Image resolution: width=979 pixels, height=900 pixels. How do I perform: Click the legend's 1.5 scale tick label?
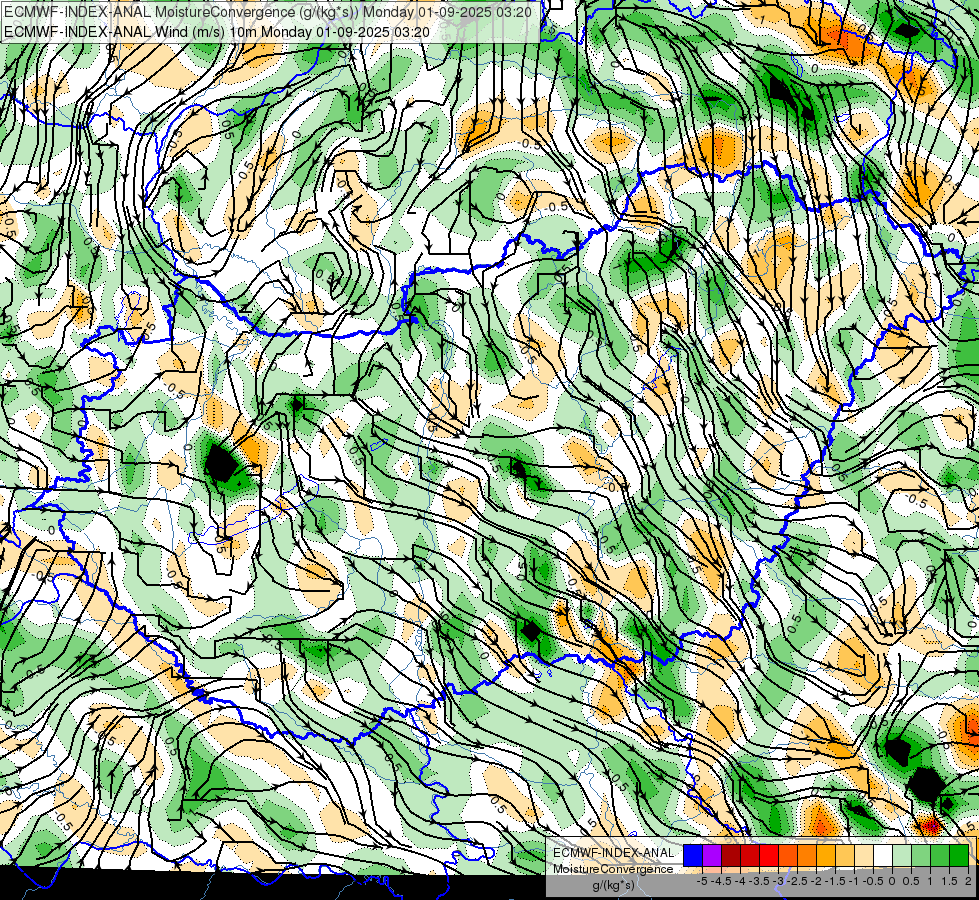click(949, 881)
